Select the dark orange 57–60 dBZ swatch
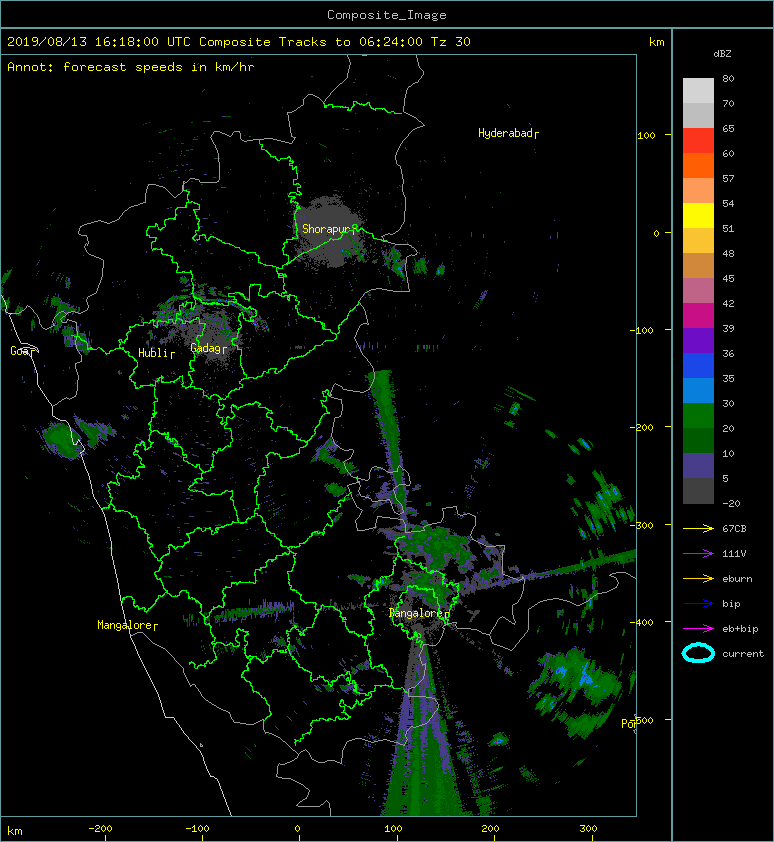 698,165
